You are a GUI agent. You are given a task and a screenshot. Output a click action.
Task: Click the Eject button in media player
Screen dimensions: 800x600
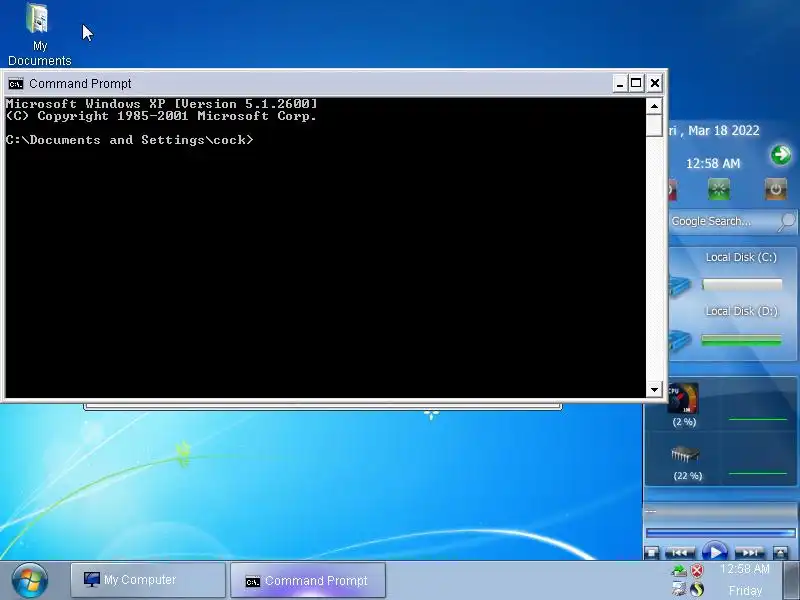pyautogui.click(x=781, y=553)
